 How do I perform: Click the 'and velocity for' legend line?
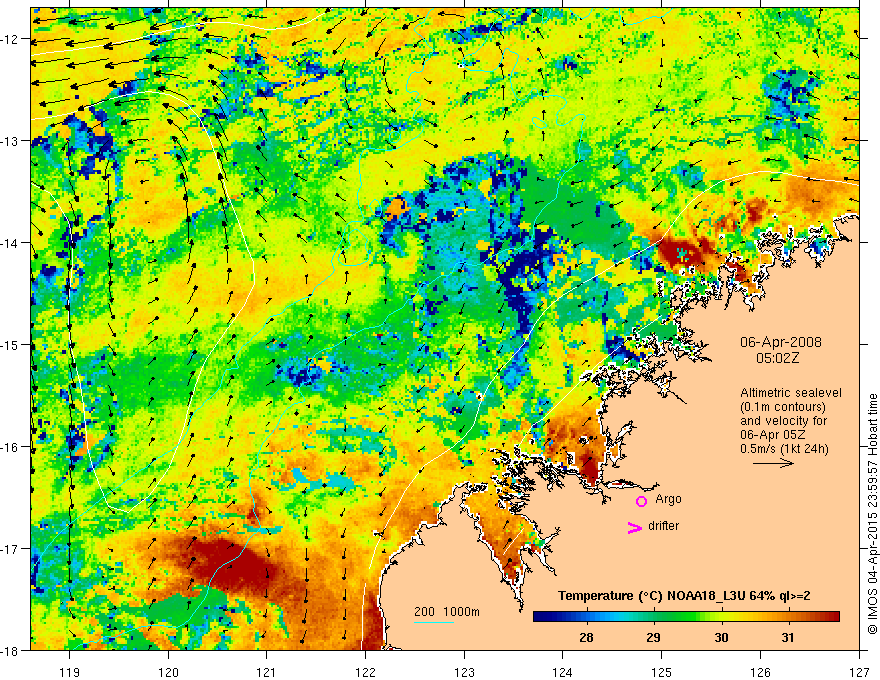(783, 420)
